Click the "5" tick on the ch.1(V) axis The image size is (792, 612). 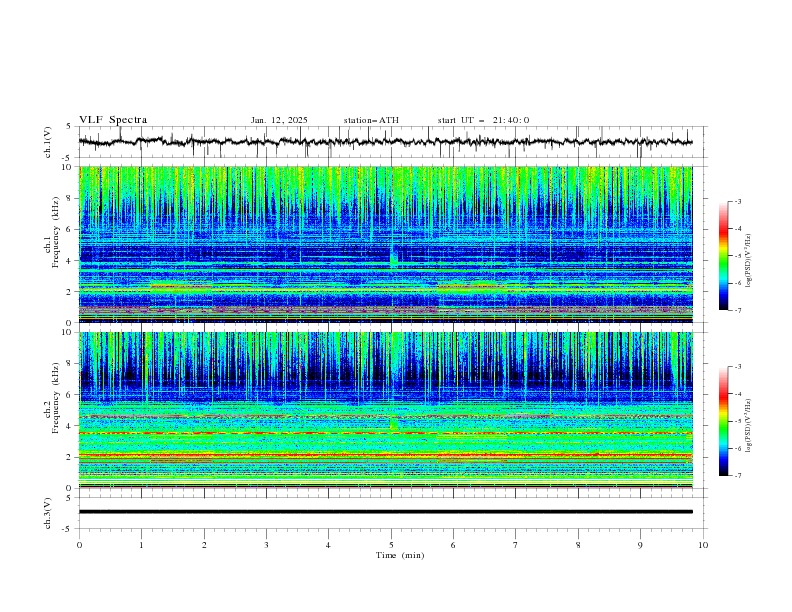[69, 127]
